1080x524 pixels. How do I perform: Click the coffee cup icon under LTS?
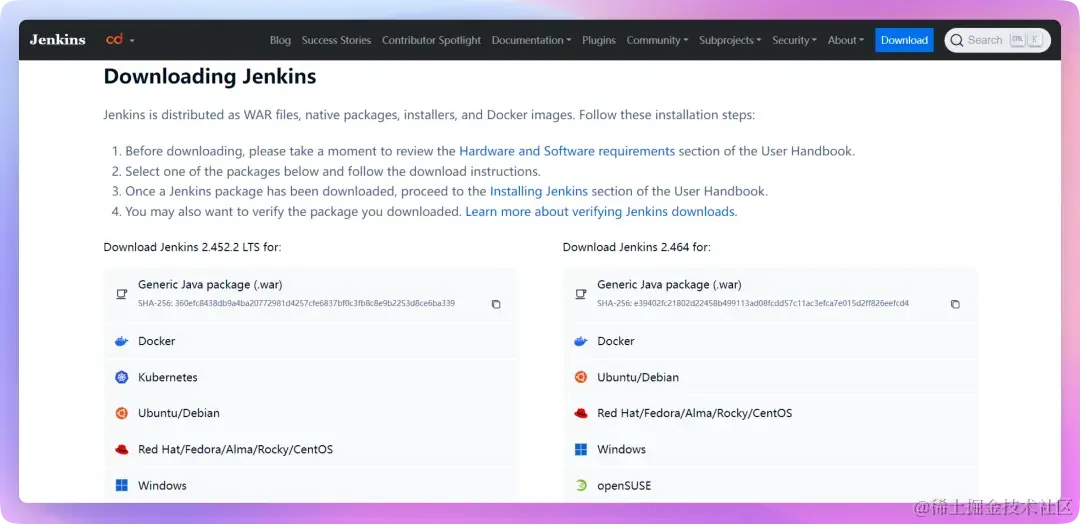(x=121, y=294)
